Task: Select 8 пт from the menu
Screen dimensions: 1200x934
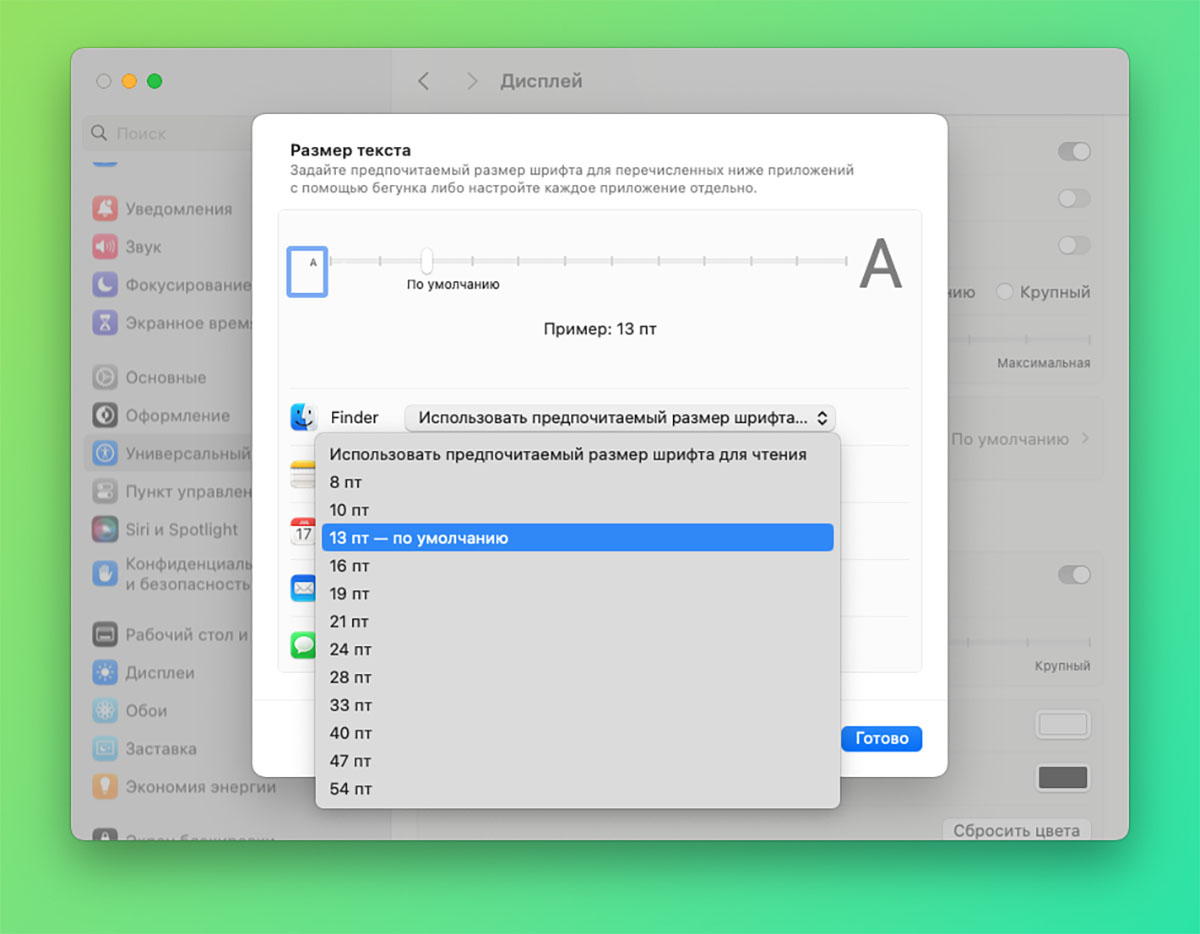Action: pos(577,482)
